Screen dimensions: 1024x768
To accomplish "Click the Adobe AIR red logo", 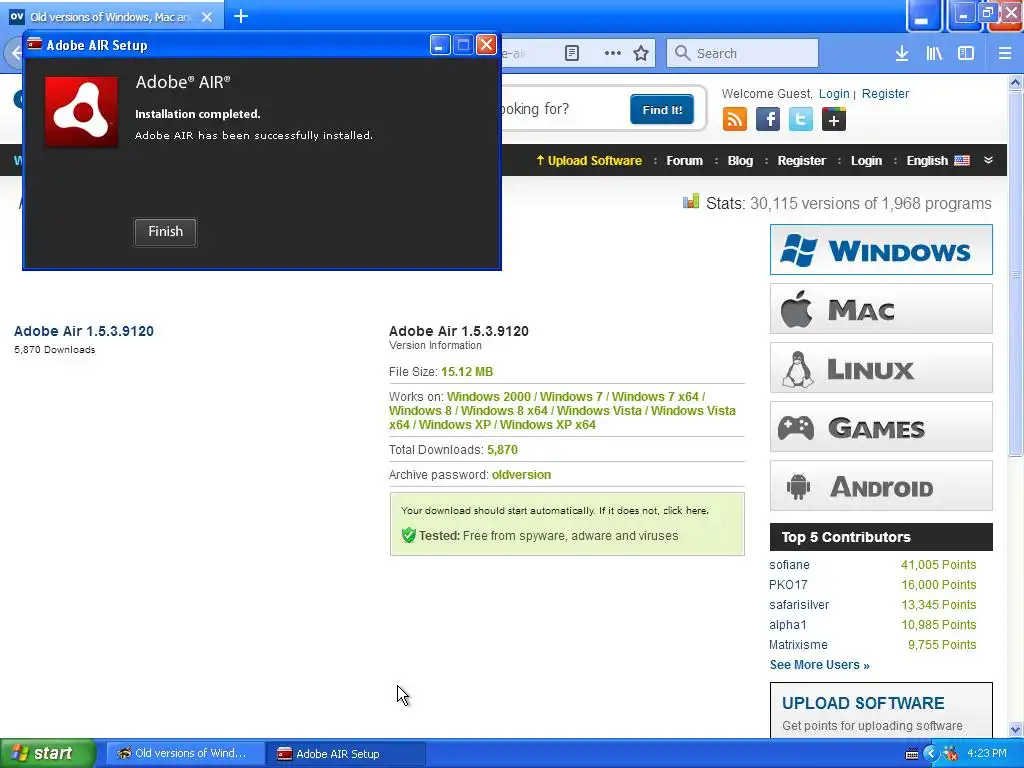I will coord(82,112).
